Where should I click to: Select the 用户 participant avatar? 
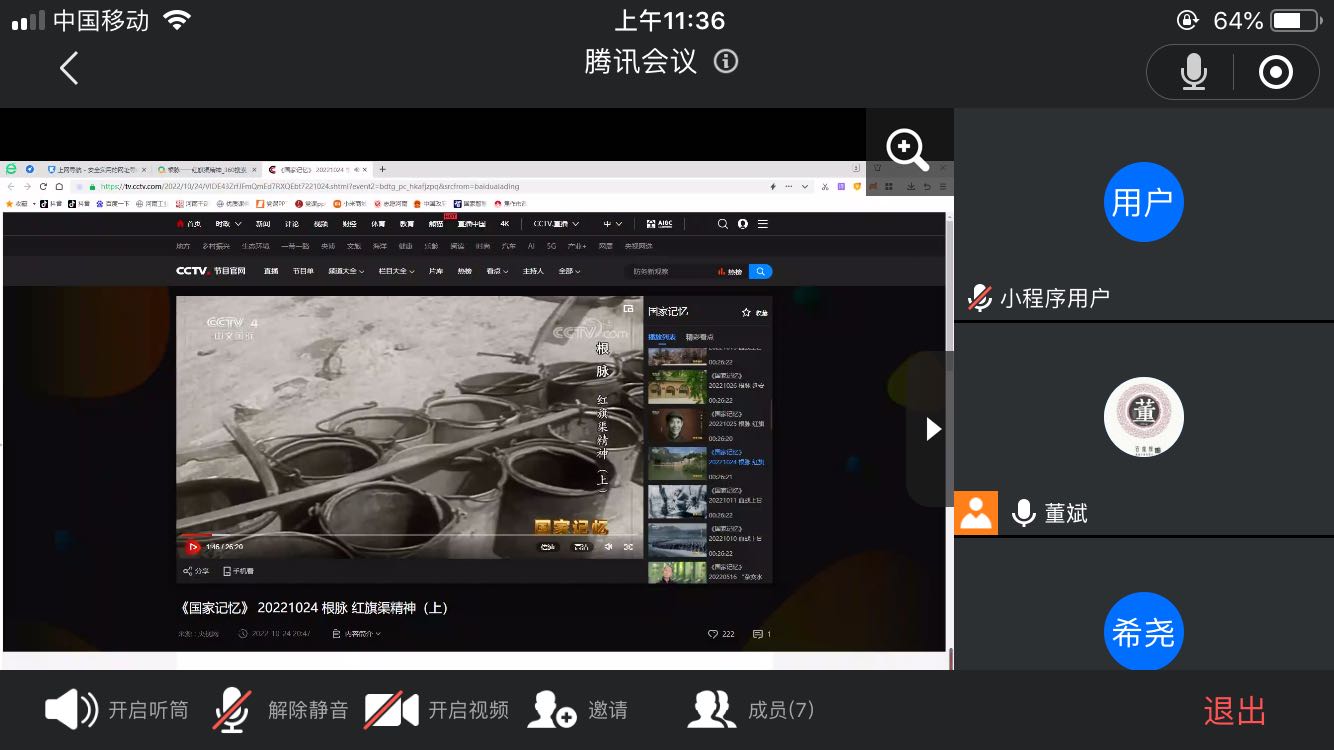tap(1143, 203)
